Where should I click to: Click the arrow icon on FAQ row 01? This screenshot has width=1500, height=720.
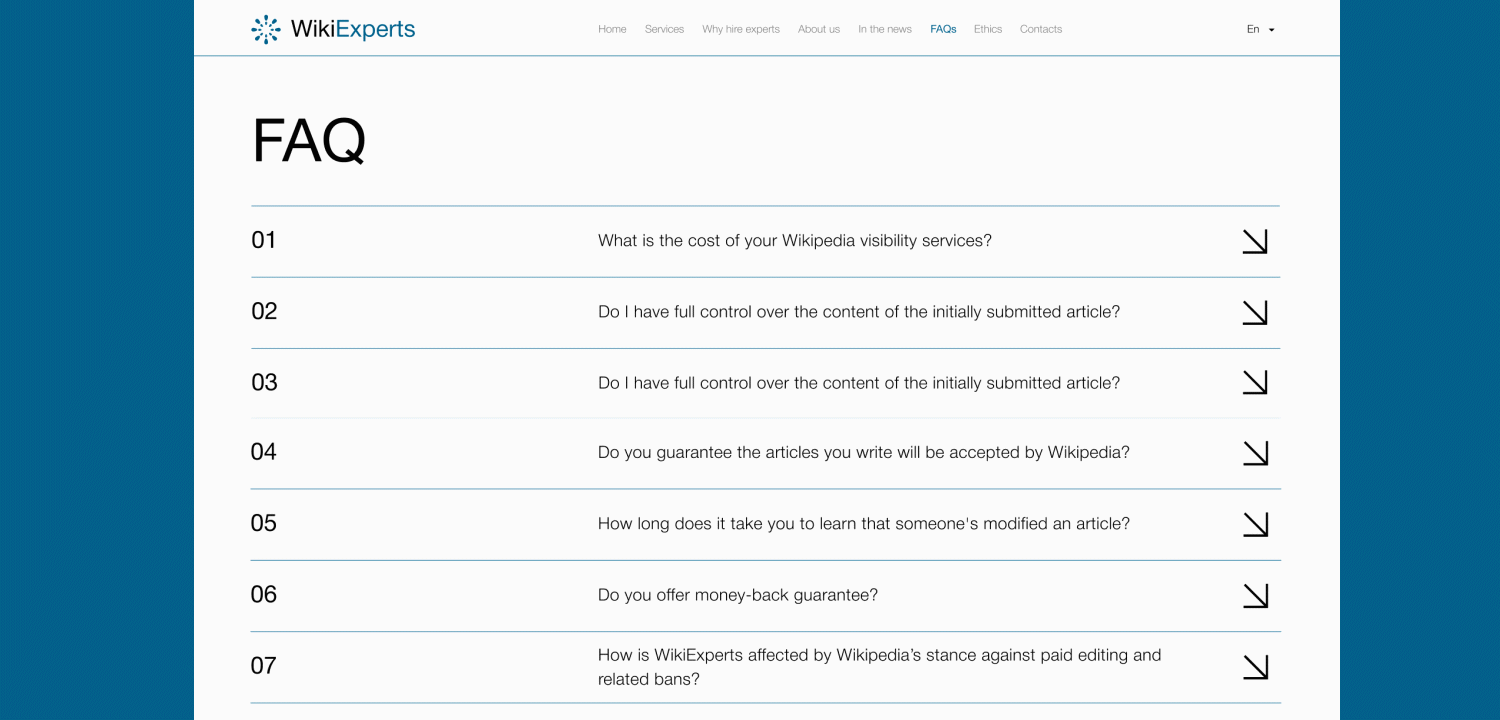click(1255, 241)
